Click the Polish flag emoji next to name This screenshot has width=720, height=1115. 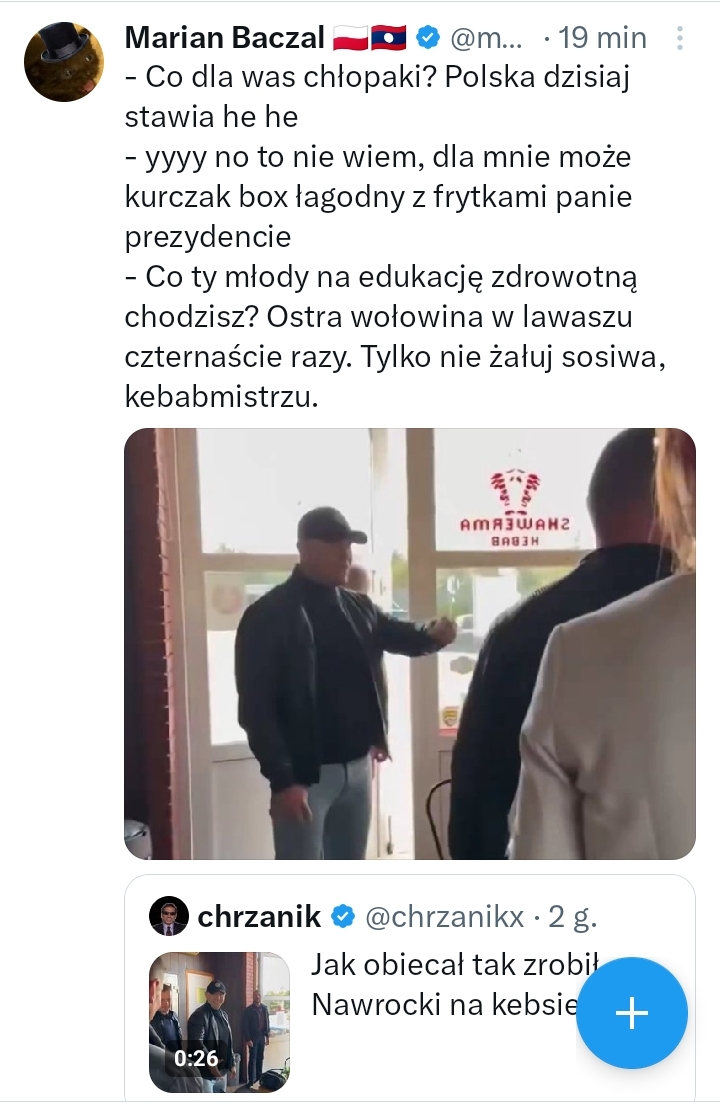point(351,38)
